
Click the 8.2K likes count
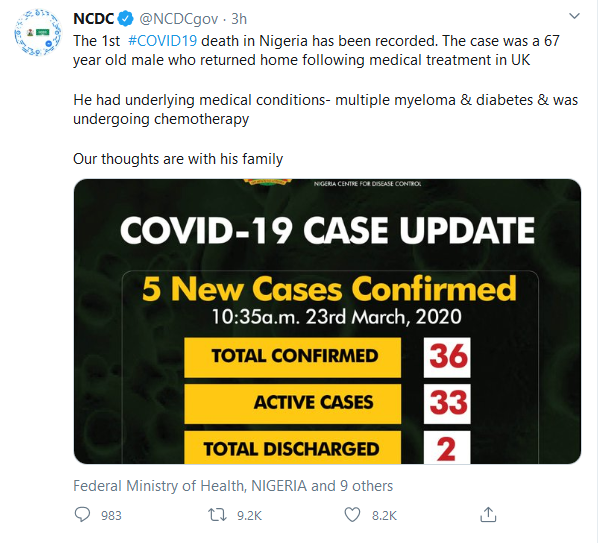tap(383, 515)
